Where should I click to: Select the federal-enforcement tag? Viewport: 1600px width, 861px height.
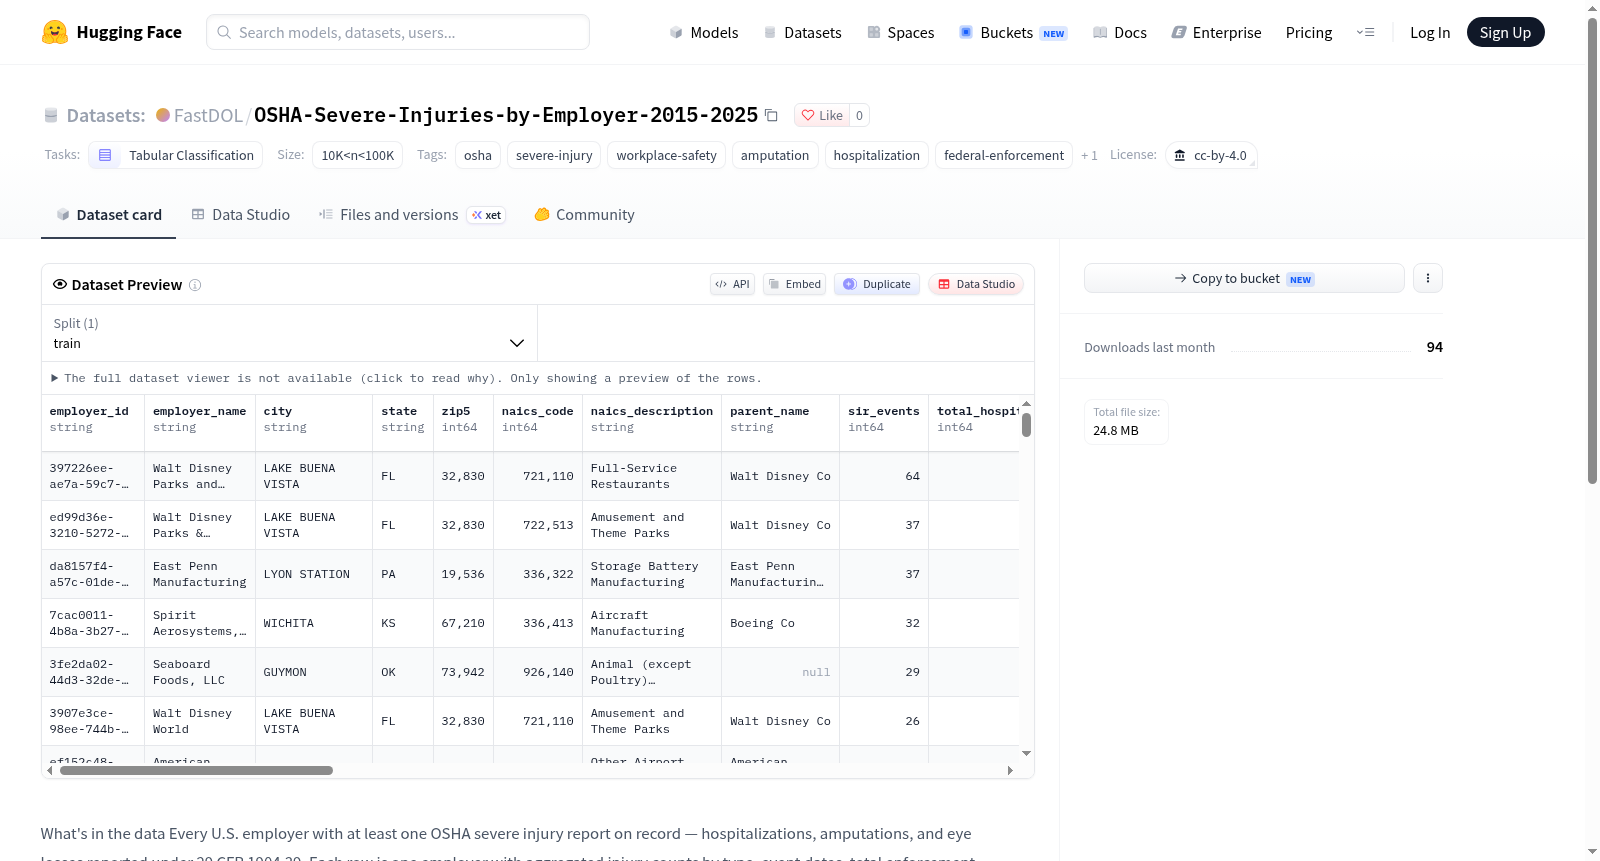point(1004,155)
